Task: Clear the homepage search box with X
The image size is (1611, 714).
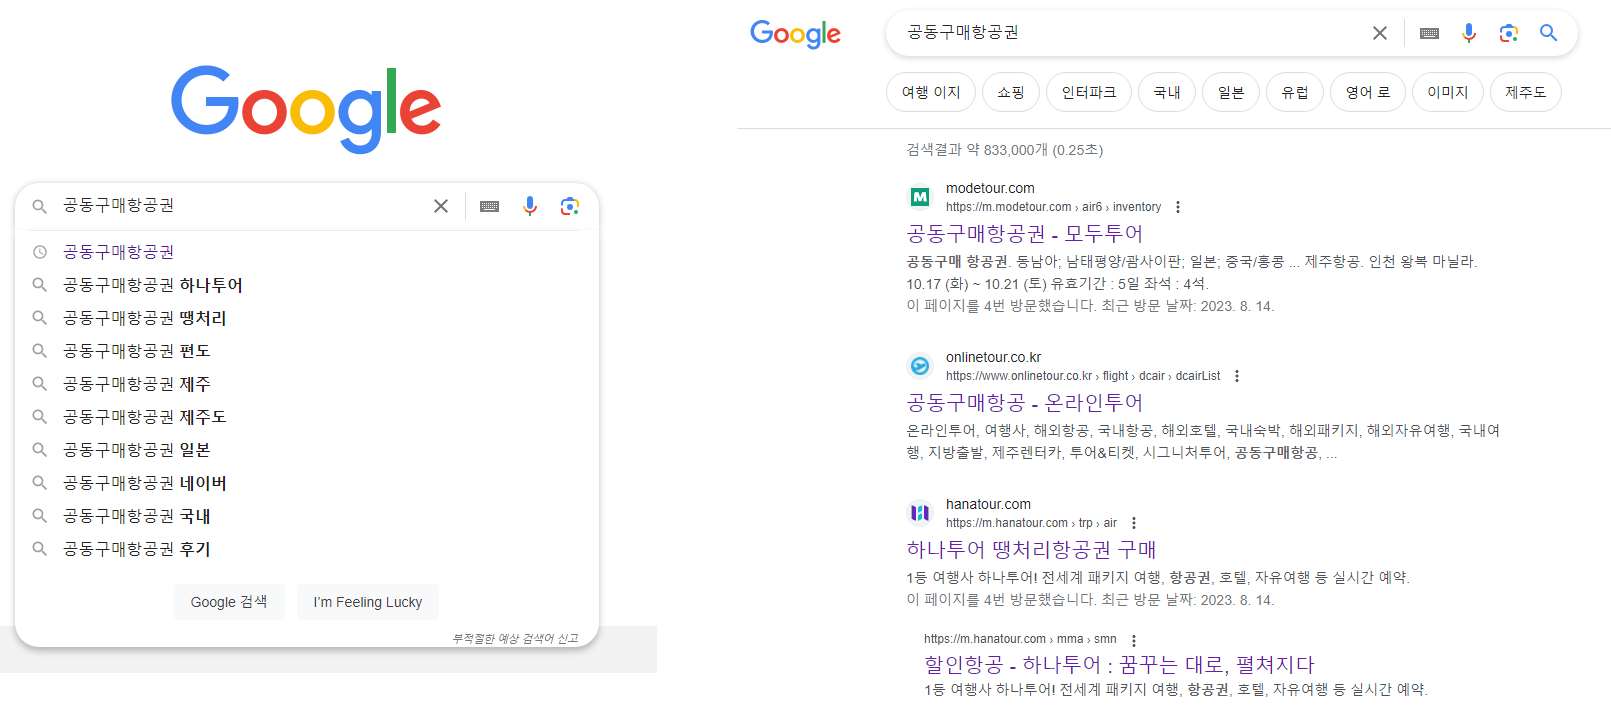Action: (x=441, y=206)
